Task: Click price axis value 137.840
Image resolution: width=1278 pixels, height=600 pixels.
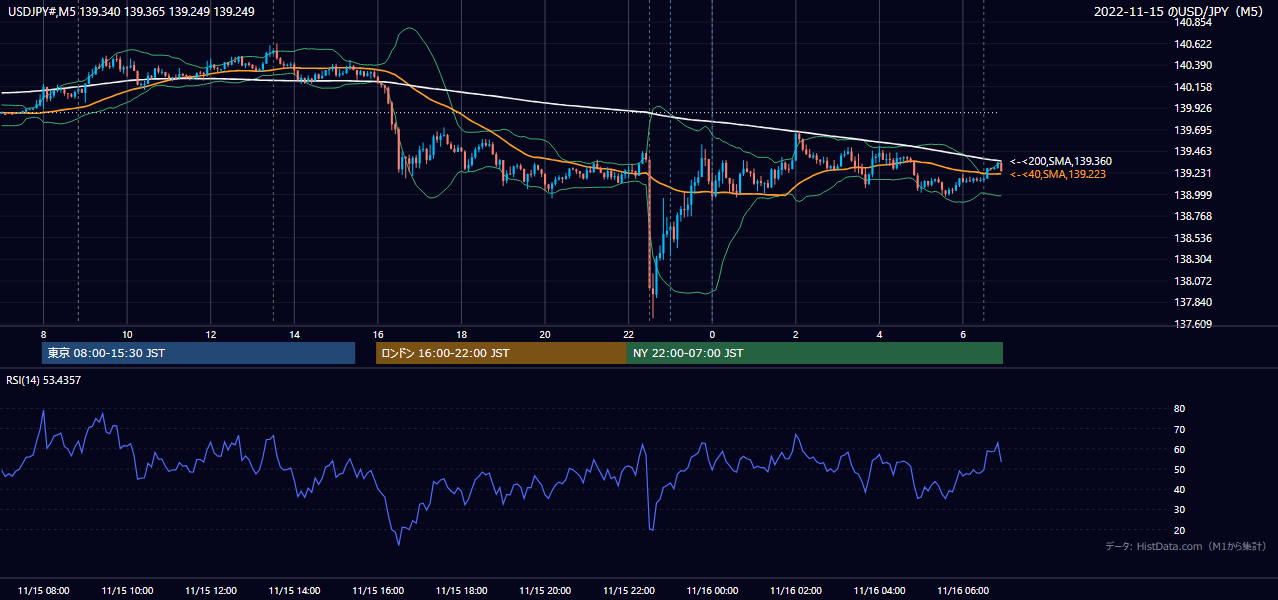Action: 1191,302
